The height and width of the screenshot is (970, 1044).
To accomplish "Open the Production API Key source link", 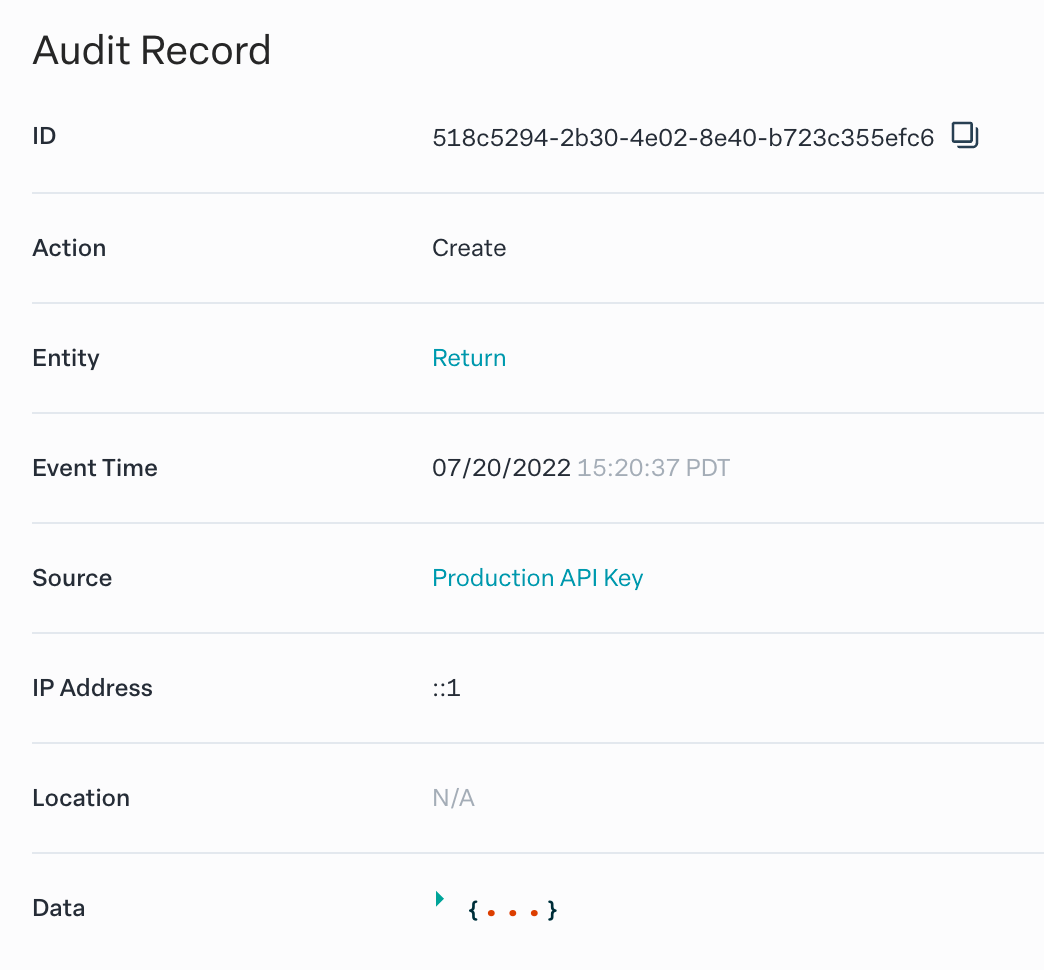I will pos(537,577).
